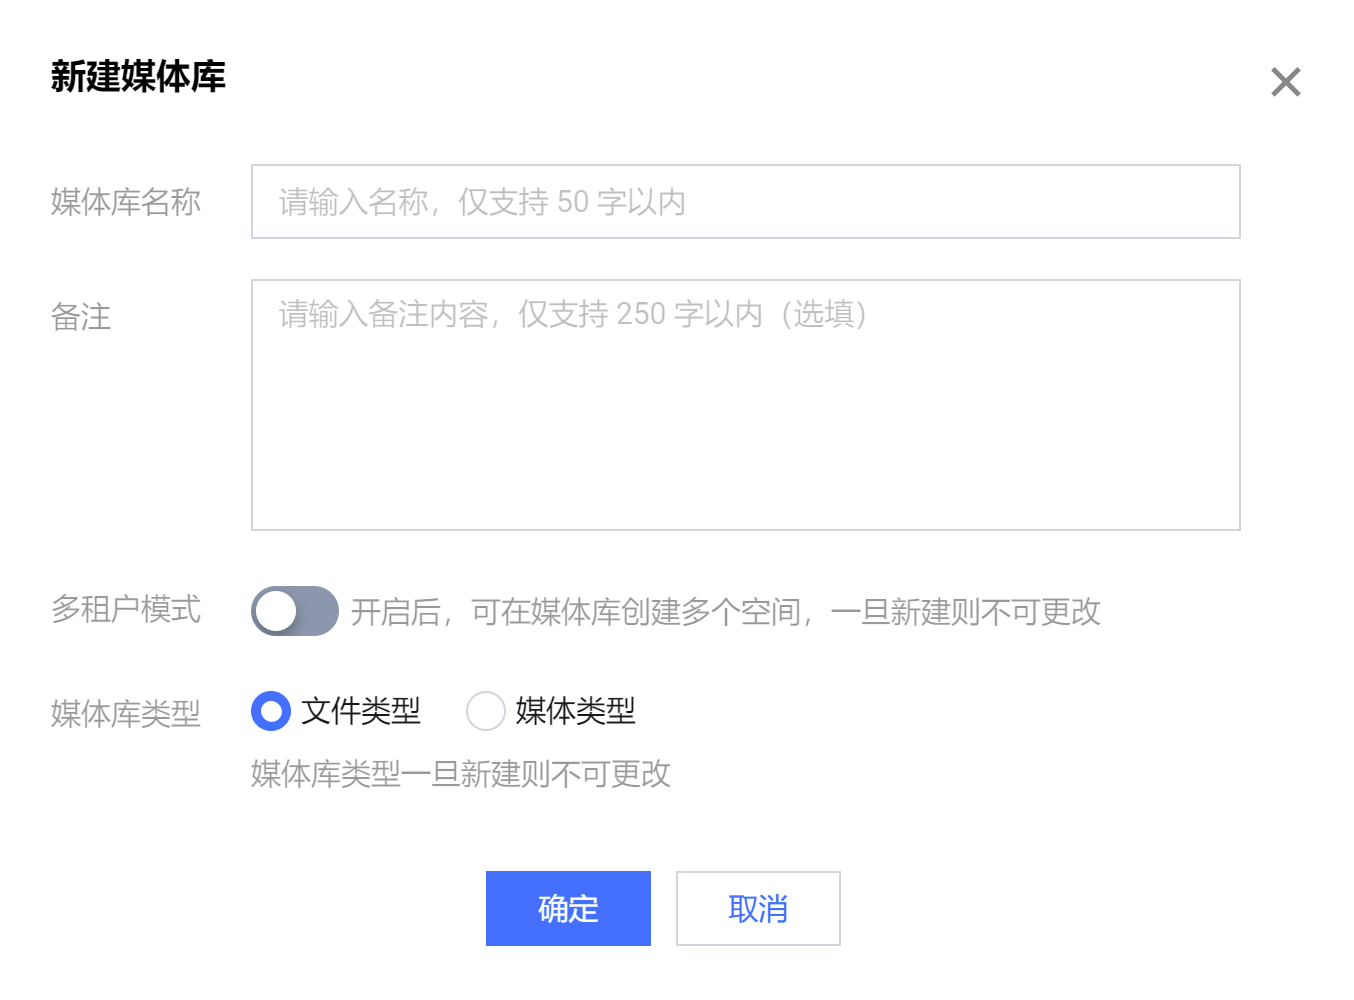The image size is (1354, 1000).
Task: Click the white knob of the toggle
Action: (x=276, y=611)
